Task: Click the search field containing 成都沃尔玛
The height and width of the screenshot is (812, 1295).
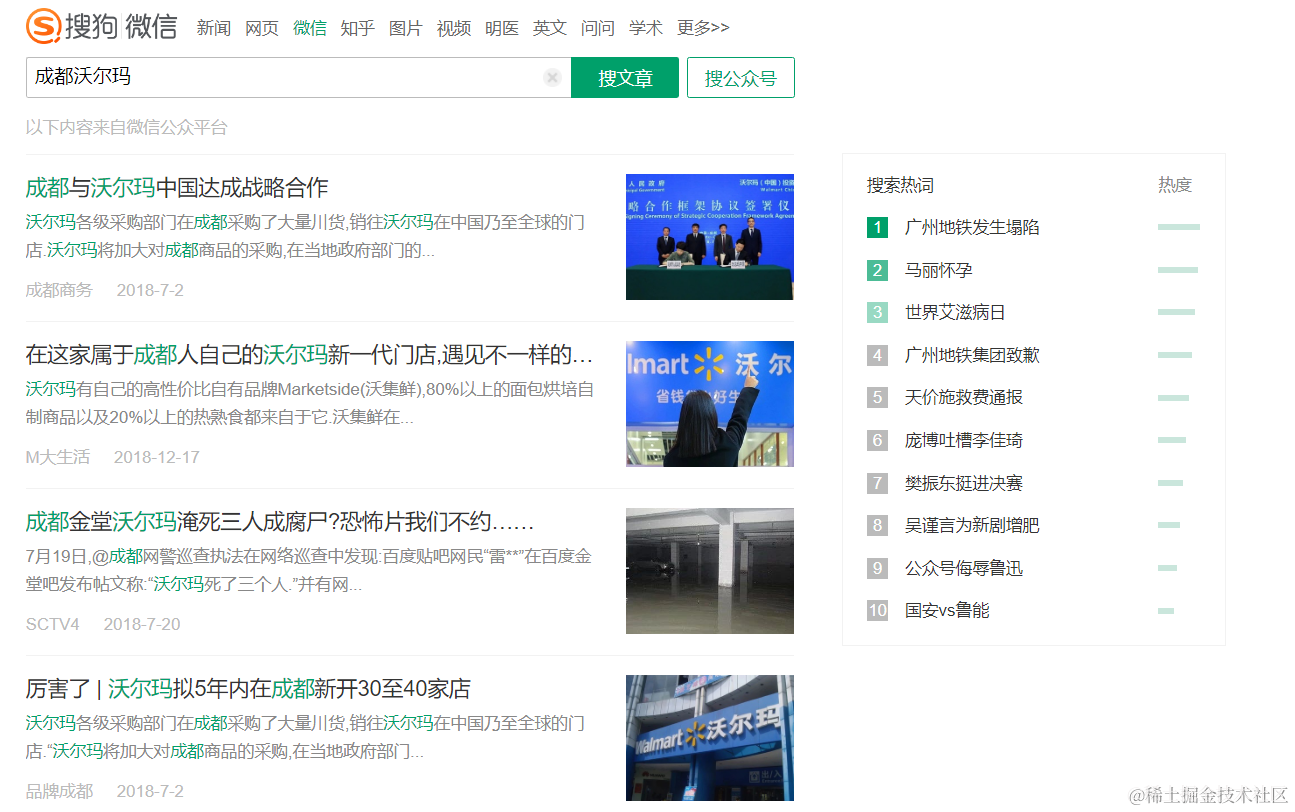Action: click(298, 77)
